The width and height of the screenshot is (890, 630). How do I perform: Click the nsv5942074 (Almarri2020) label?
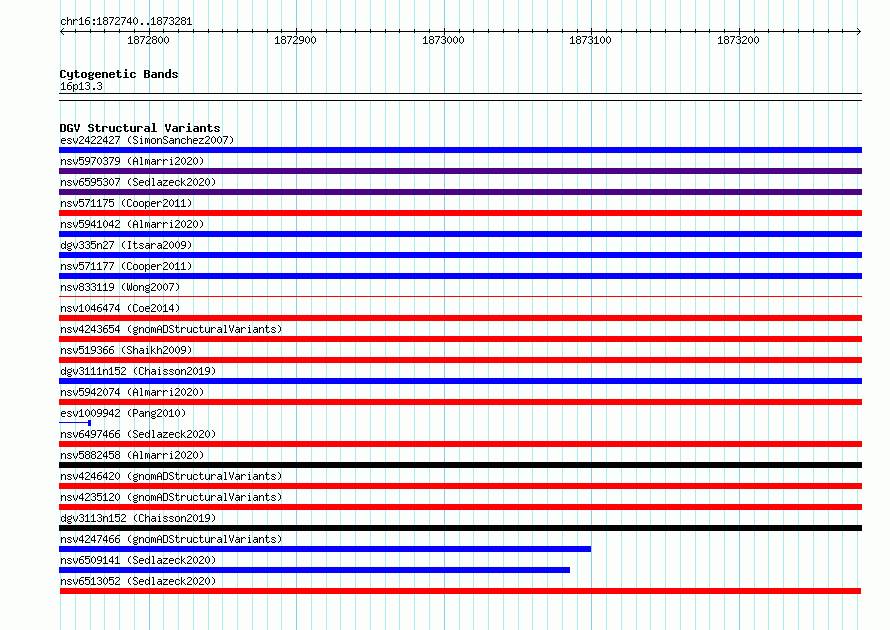click(132, 392)
